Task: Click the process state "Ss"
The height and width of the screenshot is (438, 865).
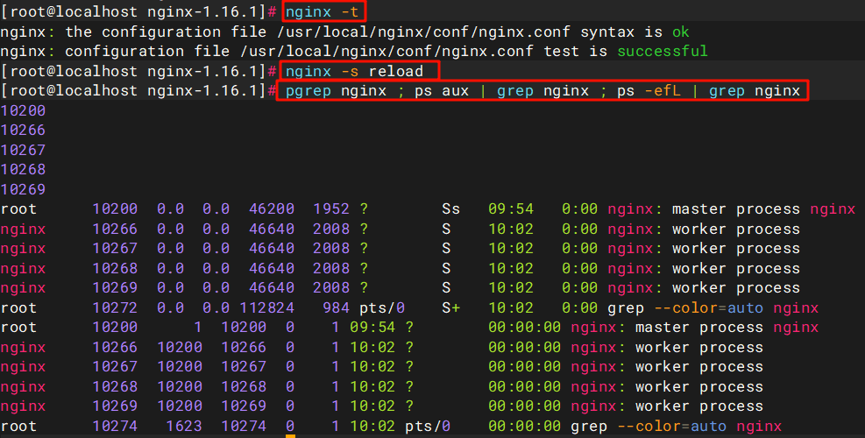Action: click(x=451, y=209)
